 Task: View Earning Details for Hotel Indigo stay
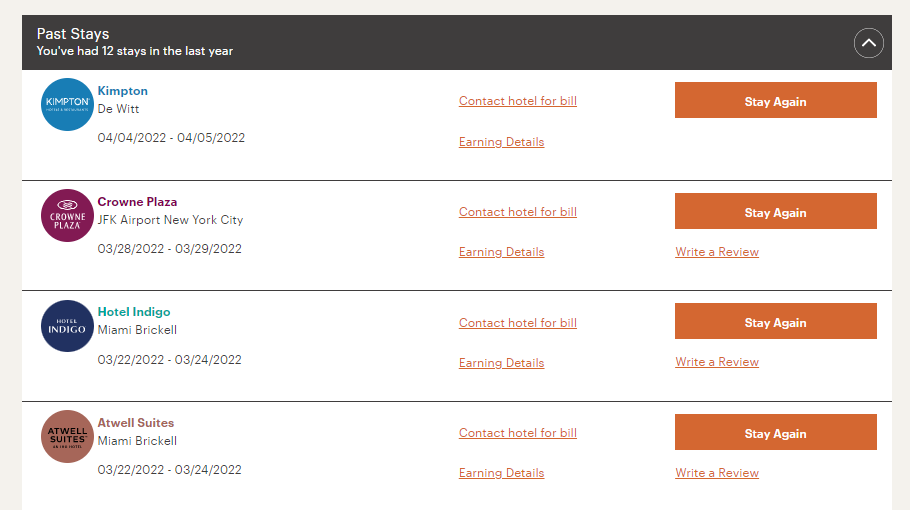pyautogui.click(x=501, y=363)
